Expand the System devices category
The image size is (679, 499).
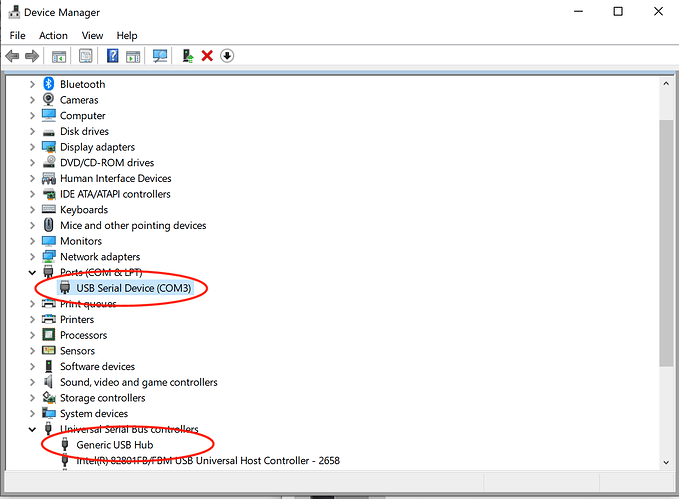(x=32, y=414)
